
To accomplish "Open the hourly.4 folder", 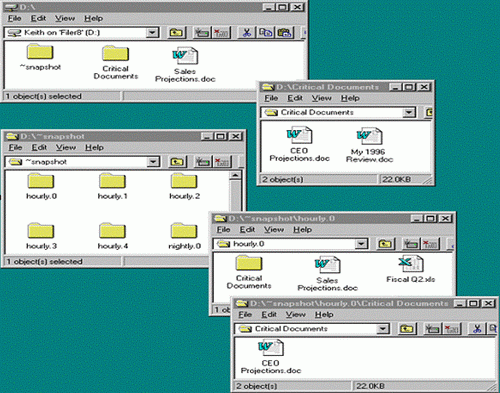I will point(112,236).
